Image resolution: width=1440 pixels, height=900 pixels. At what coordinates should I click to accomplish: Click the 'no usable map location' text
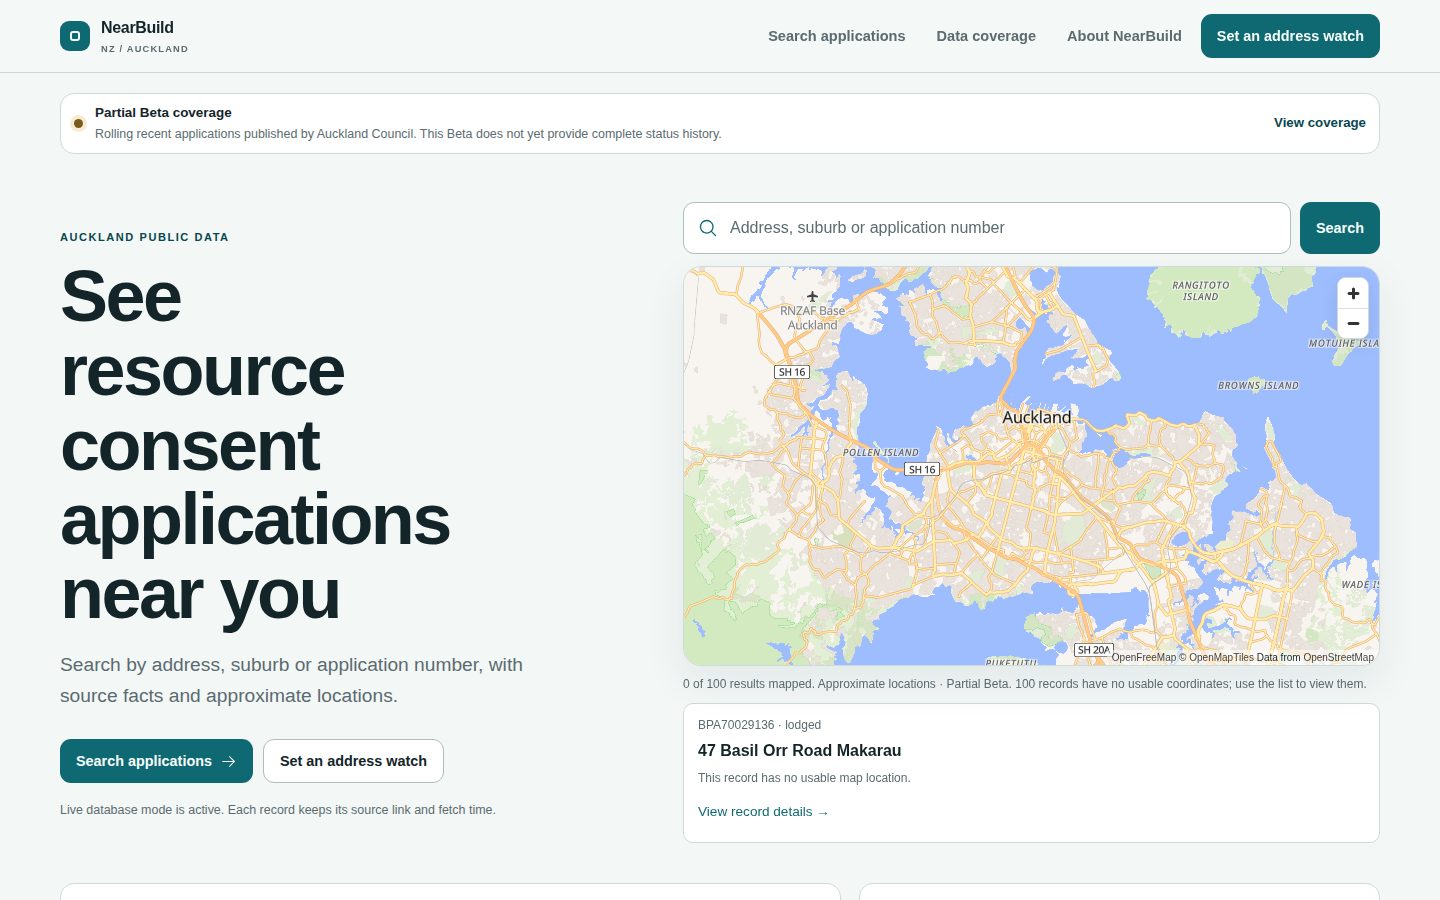tap(804, 778)
